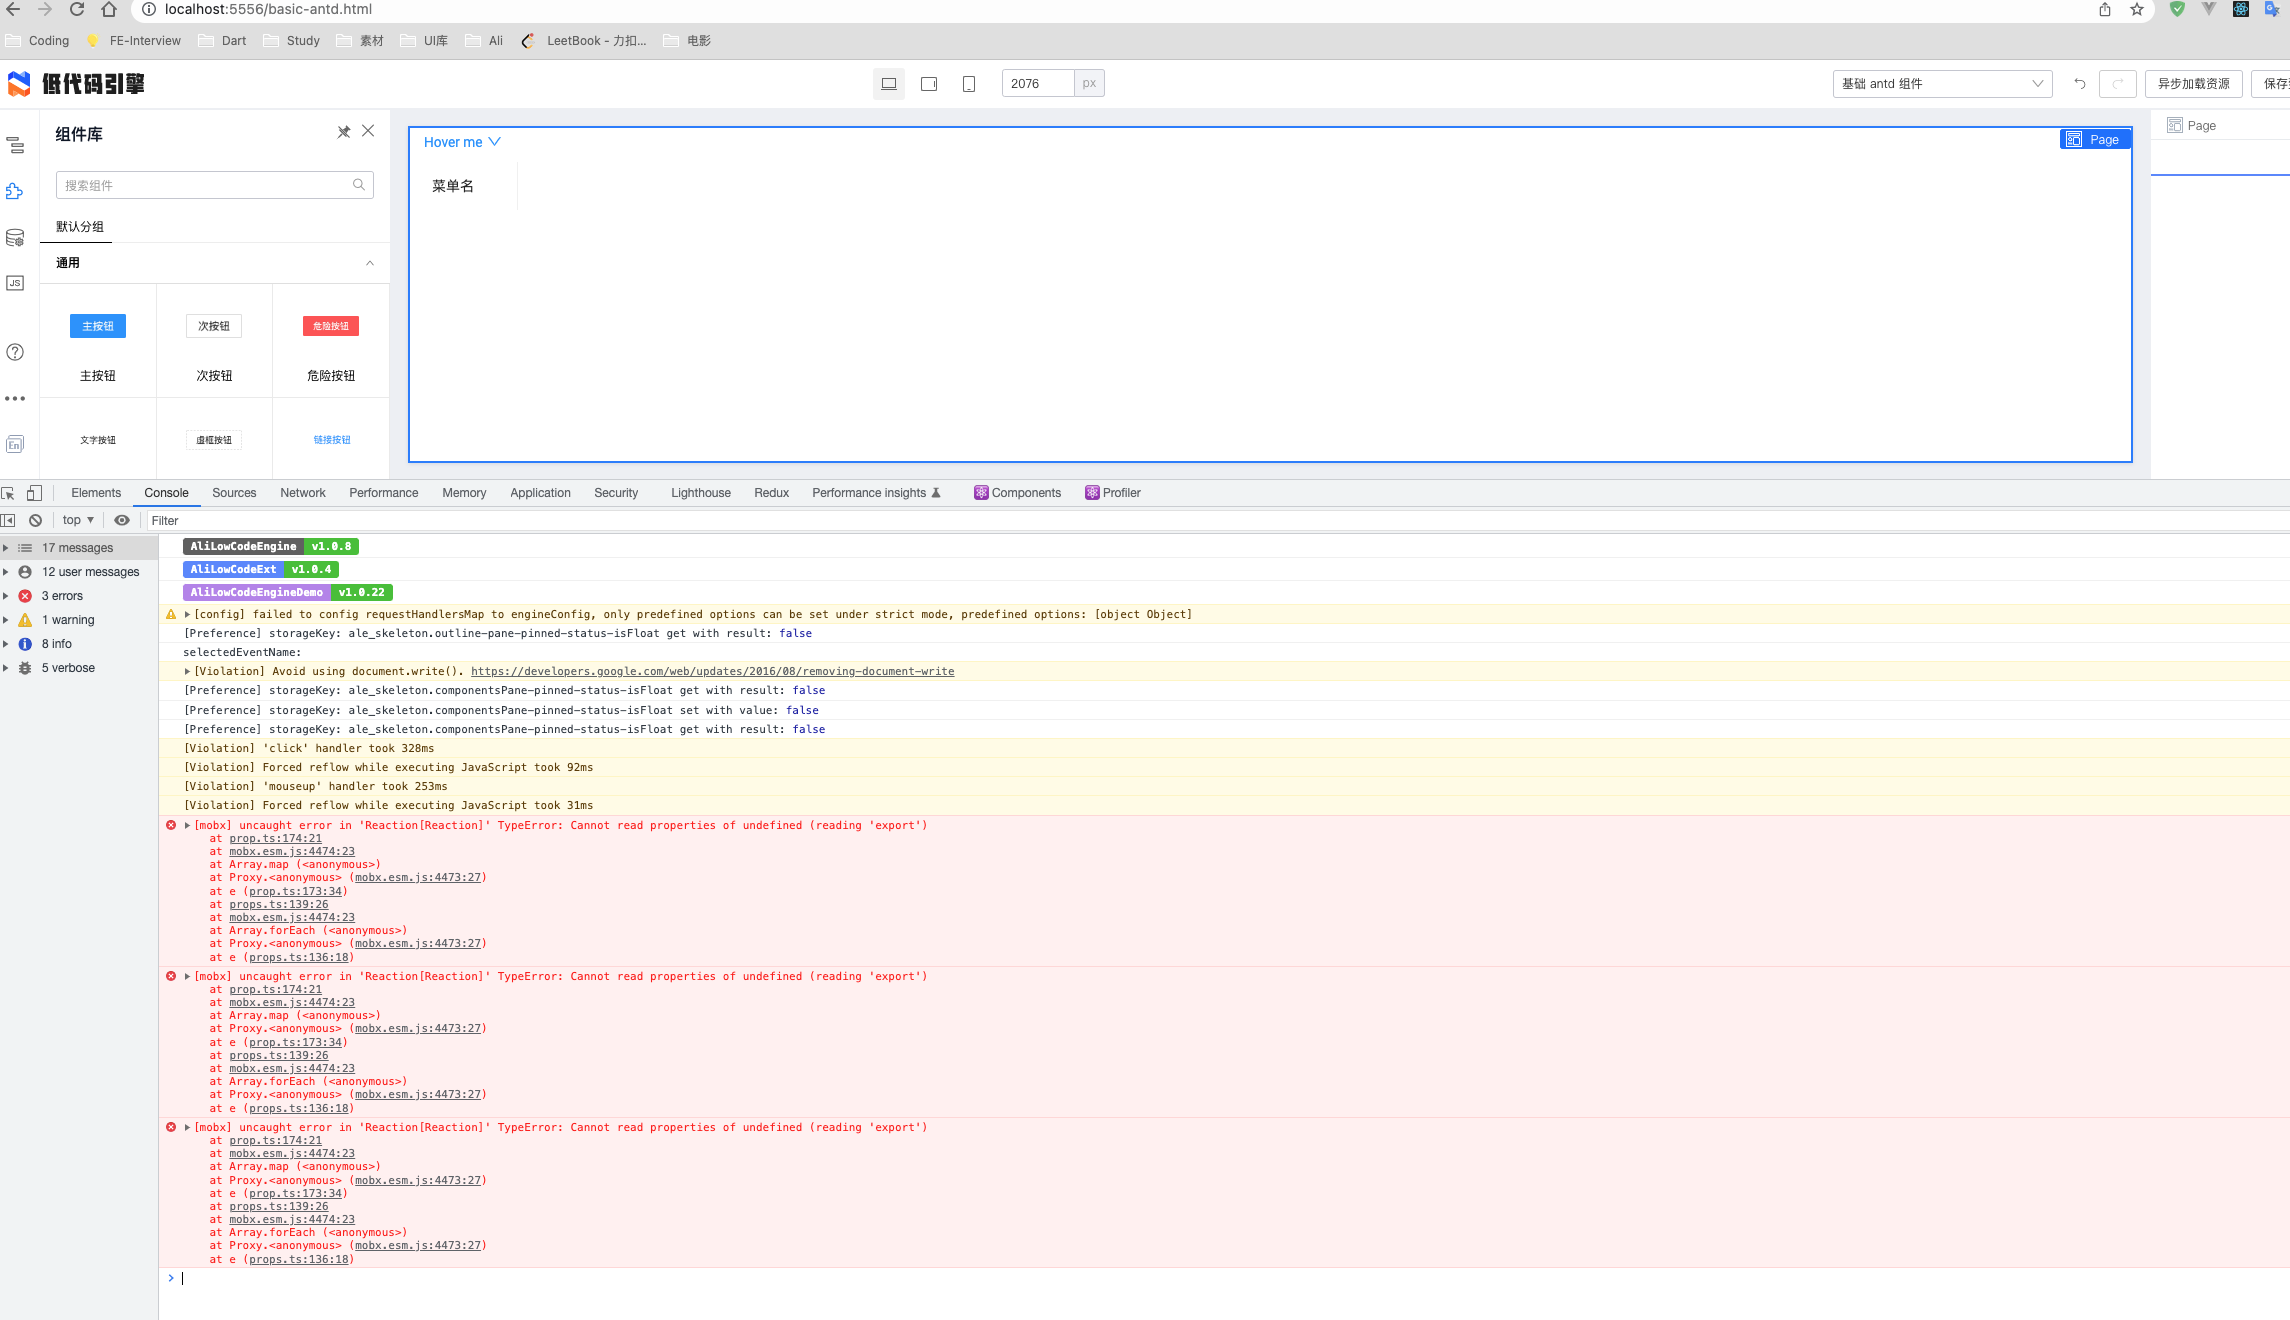Click the ellipsis more-options icon in sidebar
The image size is (2290, 1320).
point(15,398)
